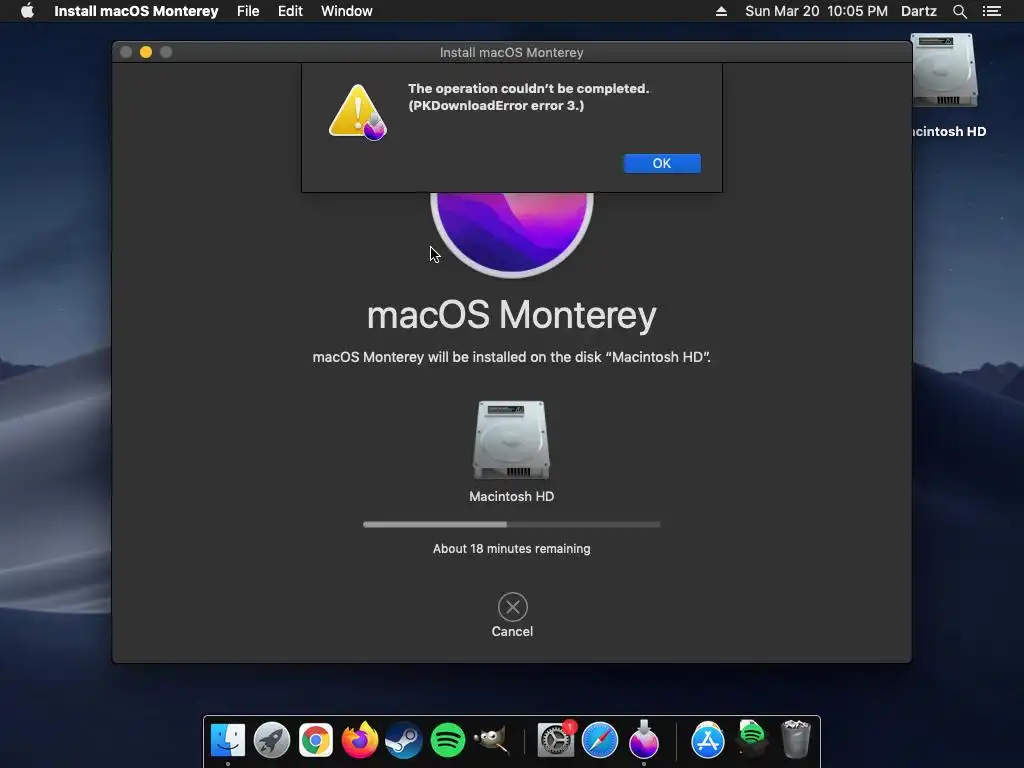The image size is (1024, 768).
Task: Launch Steam from the Dock
Action: pos(404,740)
